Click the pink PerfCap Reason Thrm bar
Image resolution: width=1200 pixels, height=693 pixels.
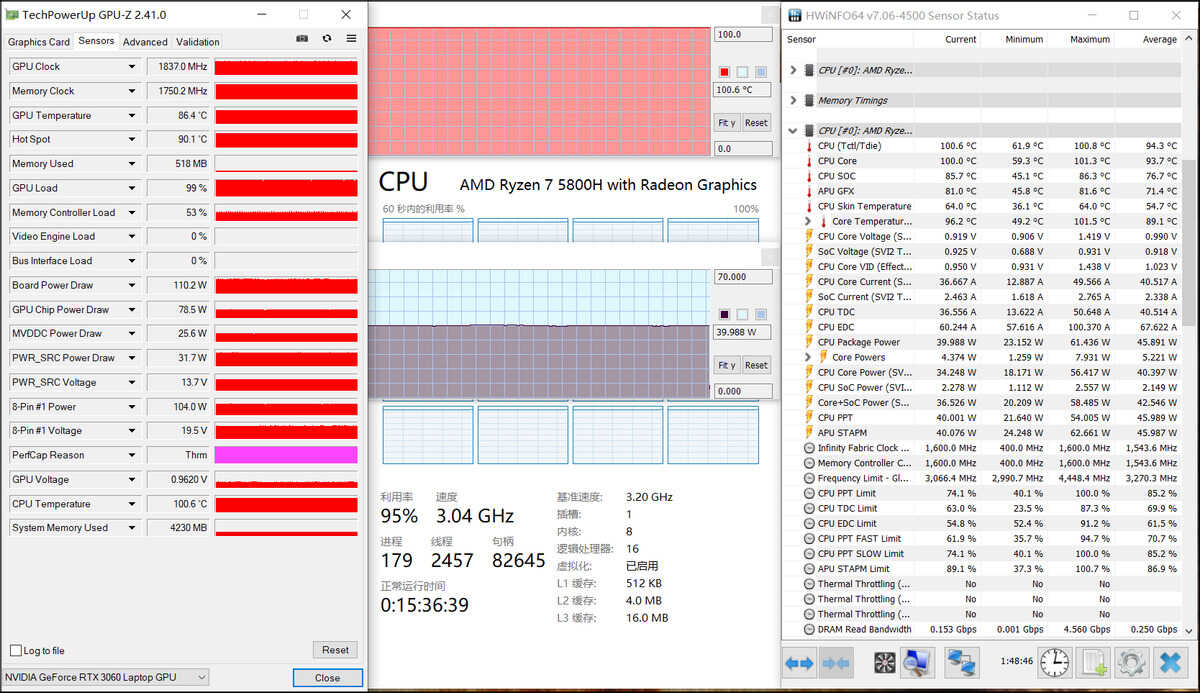pos(286,455)
